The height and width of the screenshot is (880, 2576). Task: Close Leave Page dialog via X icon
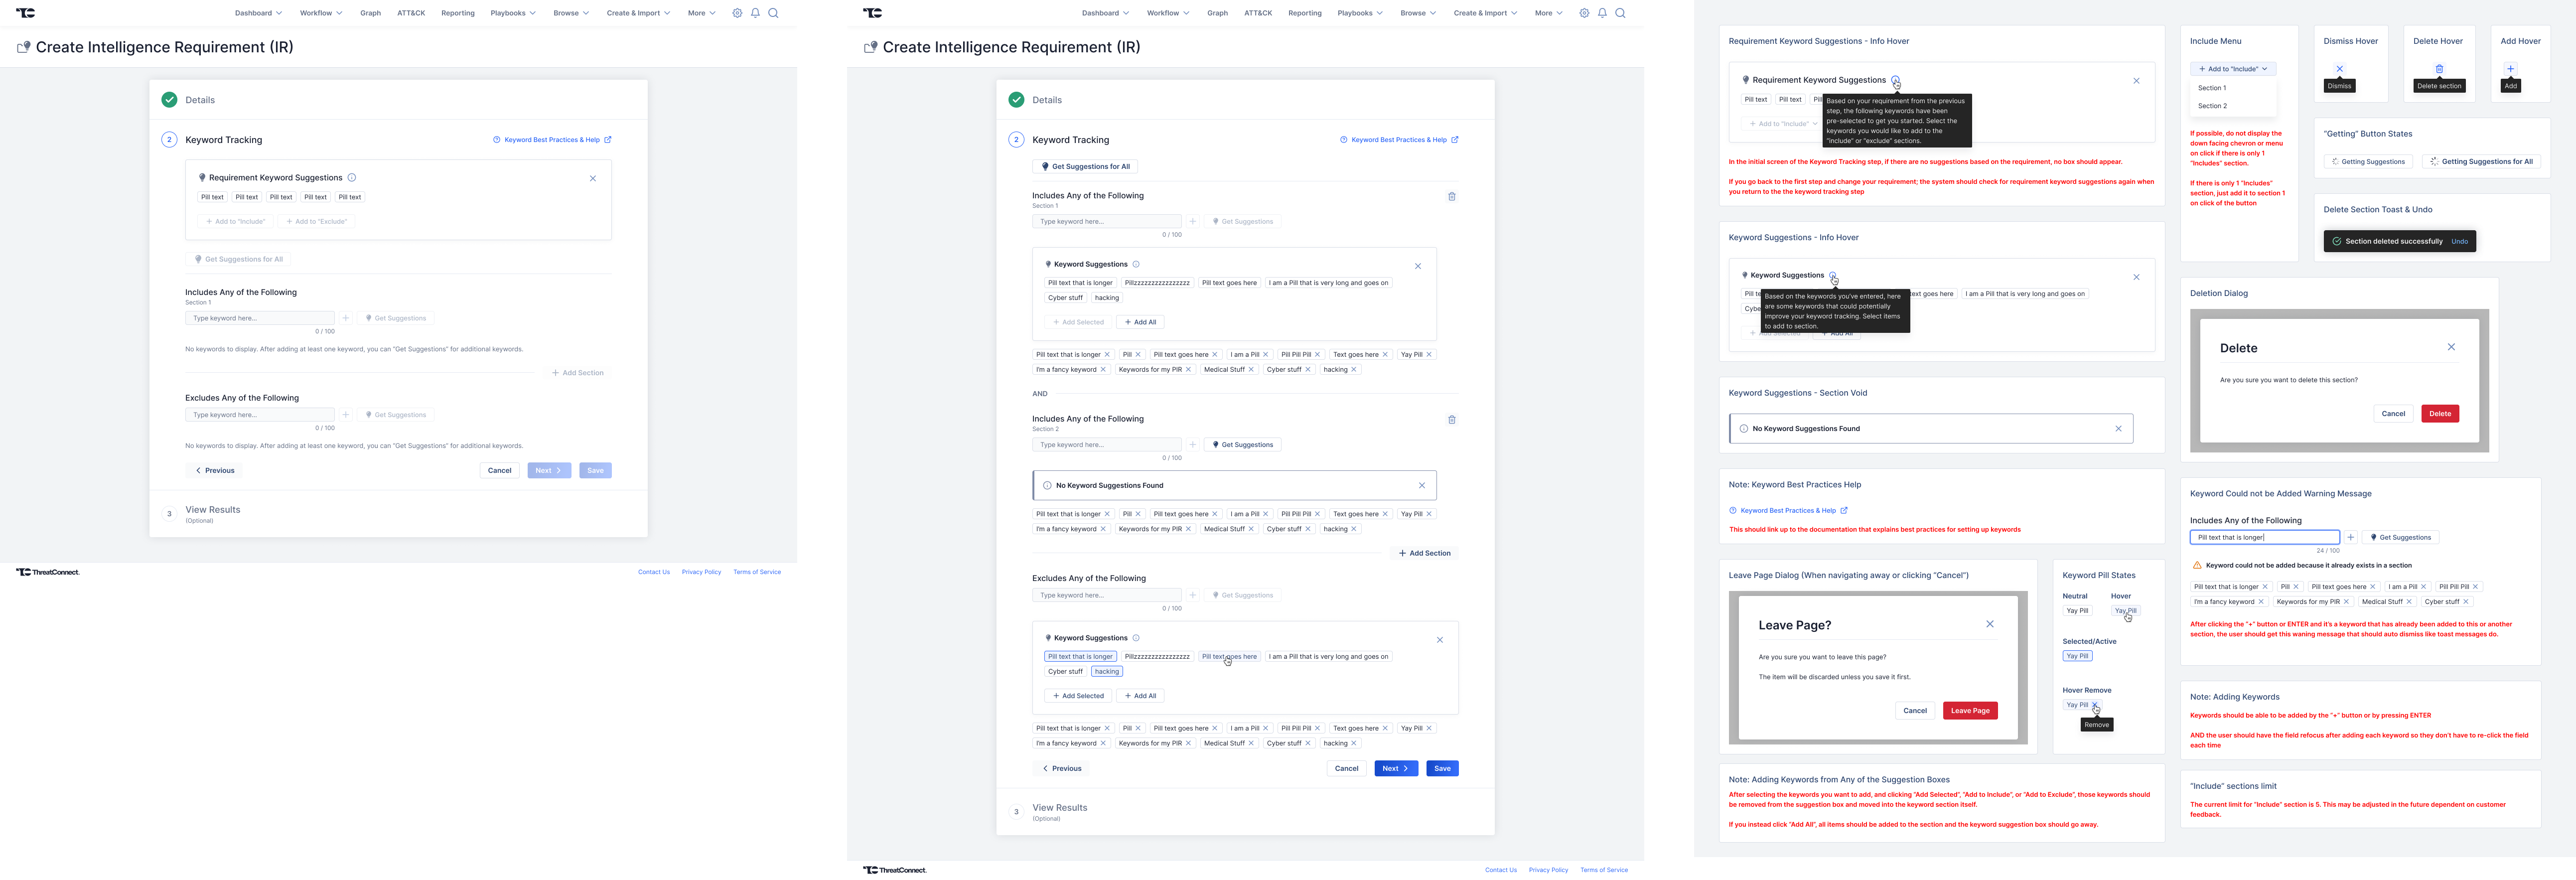pos(1990,624)
